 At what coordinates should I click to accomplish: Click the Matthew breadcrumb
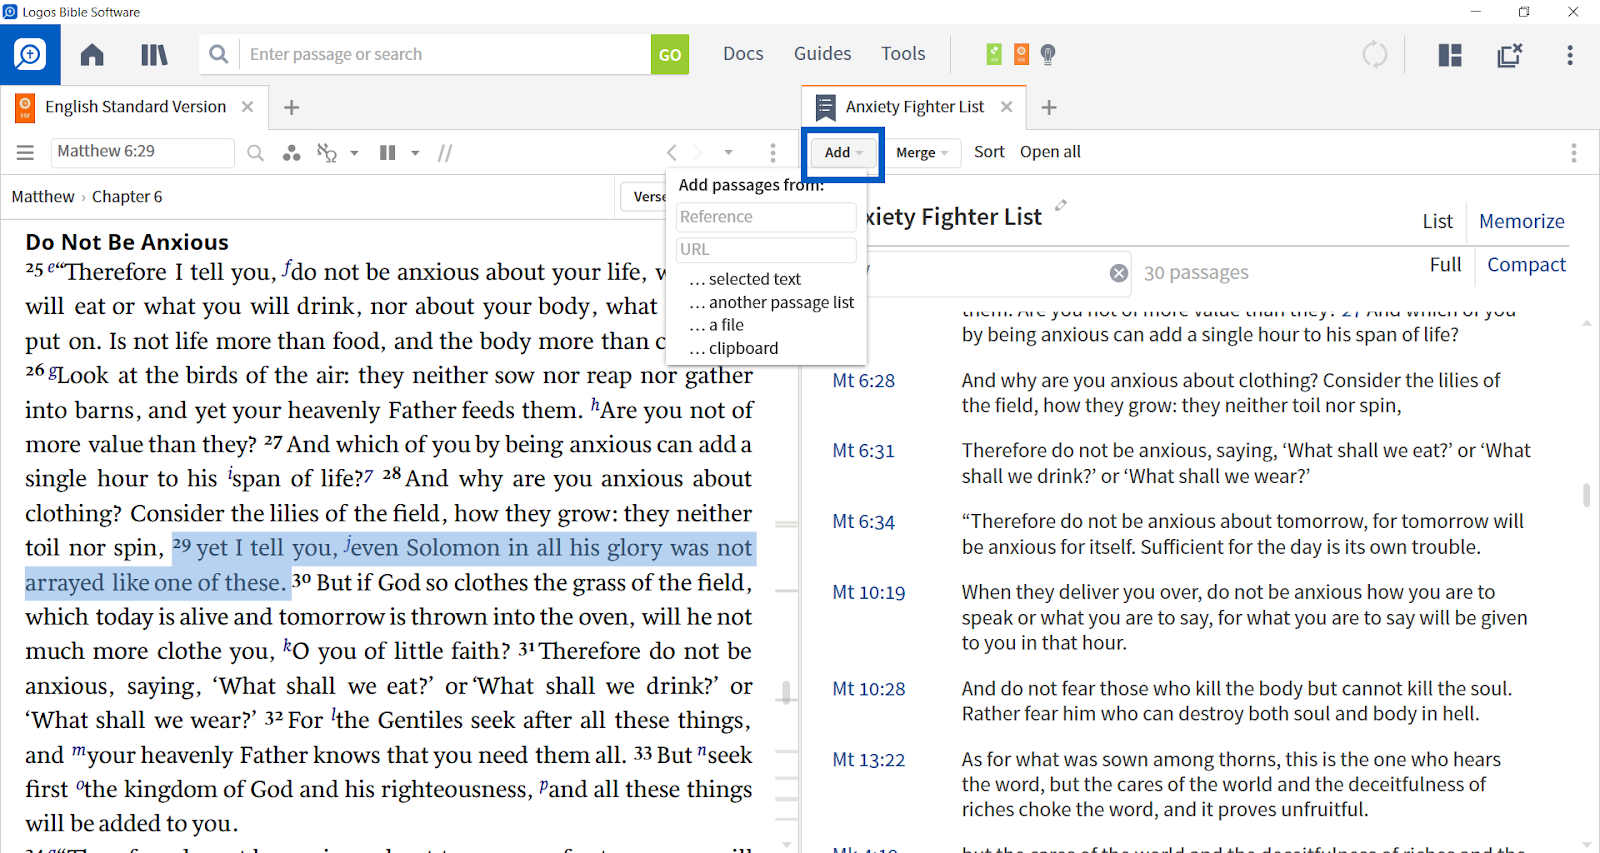coord(43,197)
